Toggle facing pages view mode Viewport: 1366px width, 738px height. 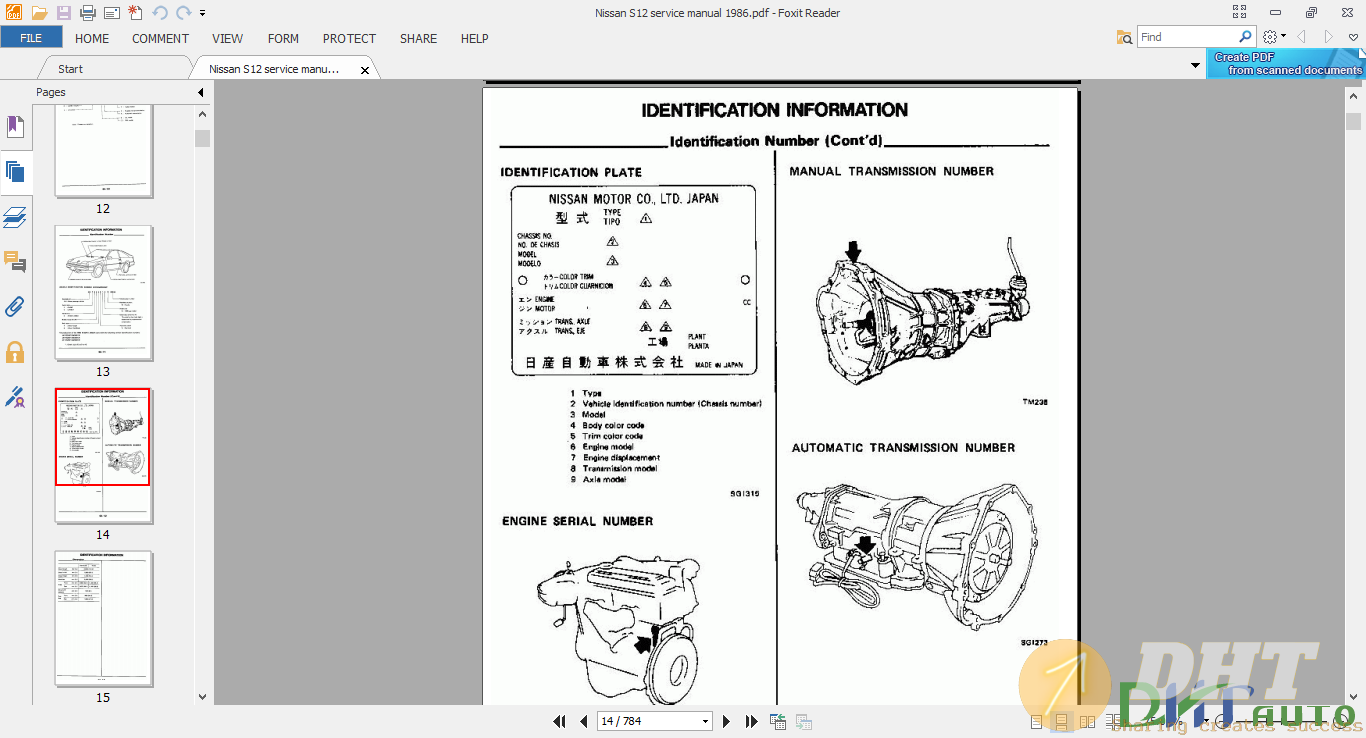(x=1085, y=721)
